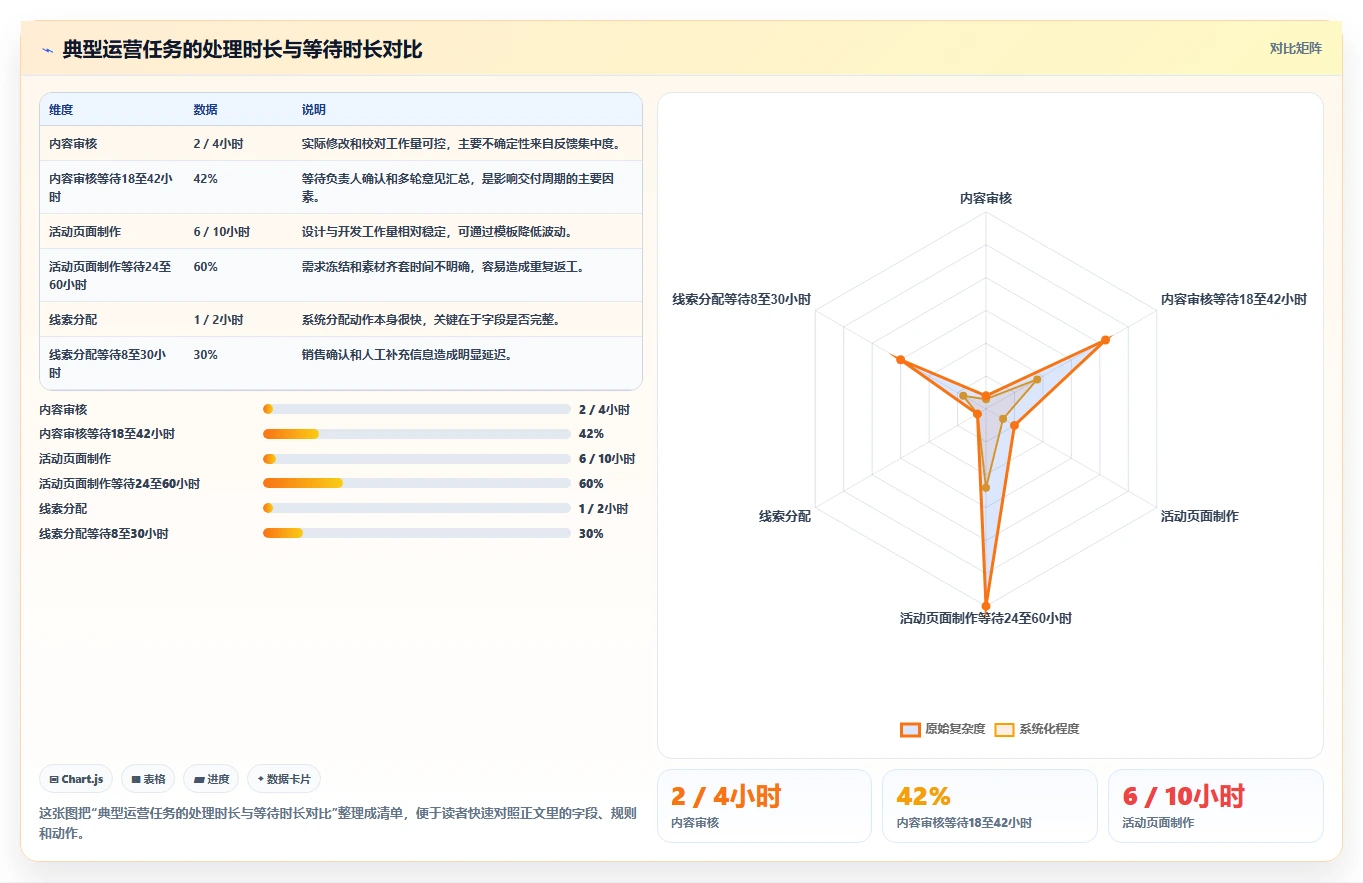Click the 线索分配 radar axis label
1363x883 pixels.
pyautogui.click(x=785, y=516)
